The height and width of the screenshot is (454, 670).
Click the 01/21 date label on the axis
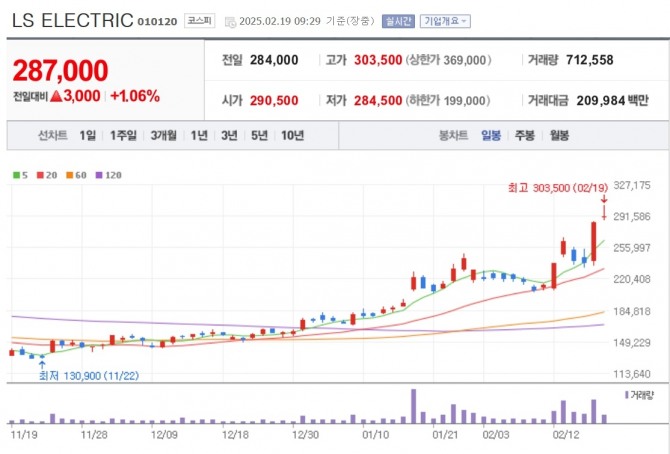pos(445,435)
